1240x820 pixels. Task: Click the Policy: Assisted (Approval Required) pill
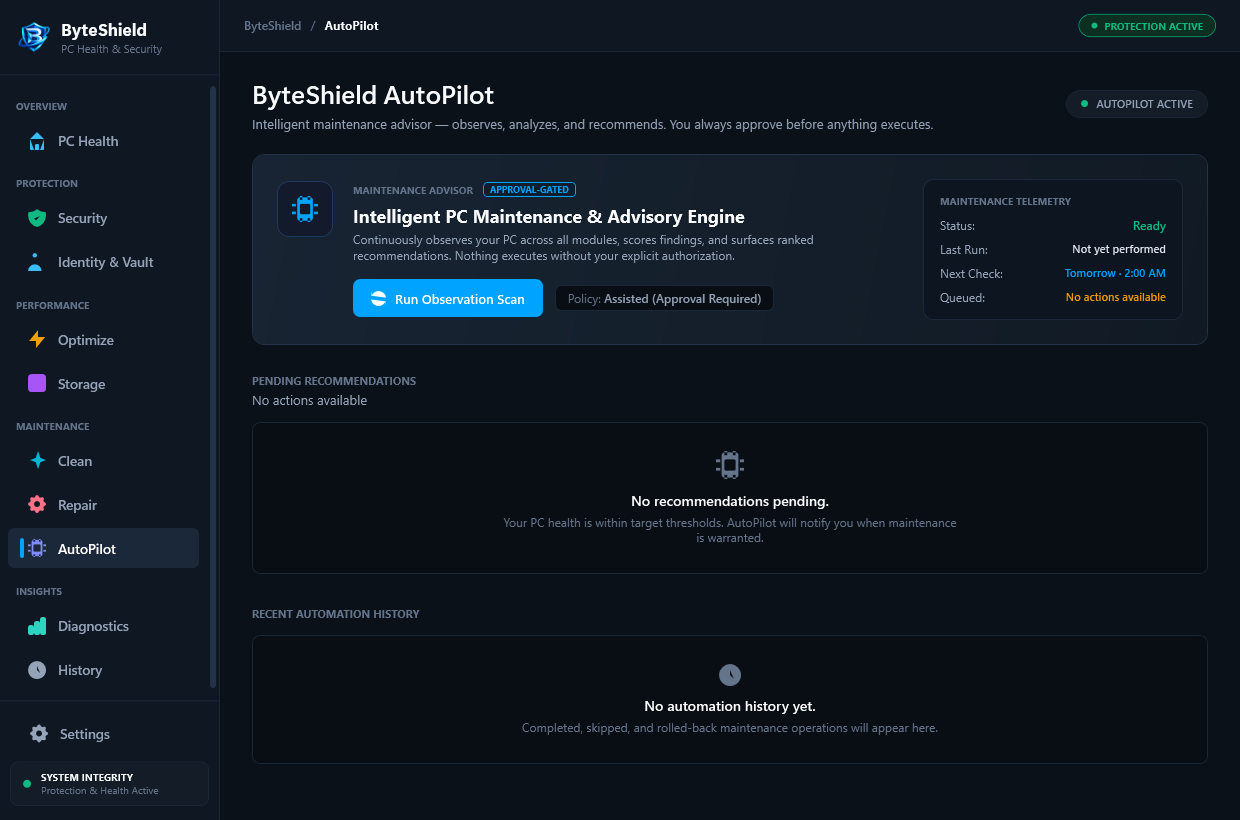[x=664, y=298]
